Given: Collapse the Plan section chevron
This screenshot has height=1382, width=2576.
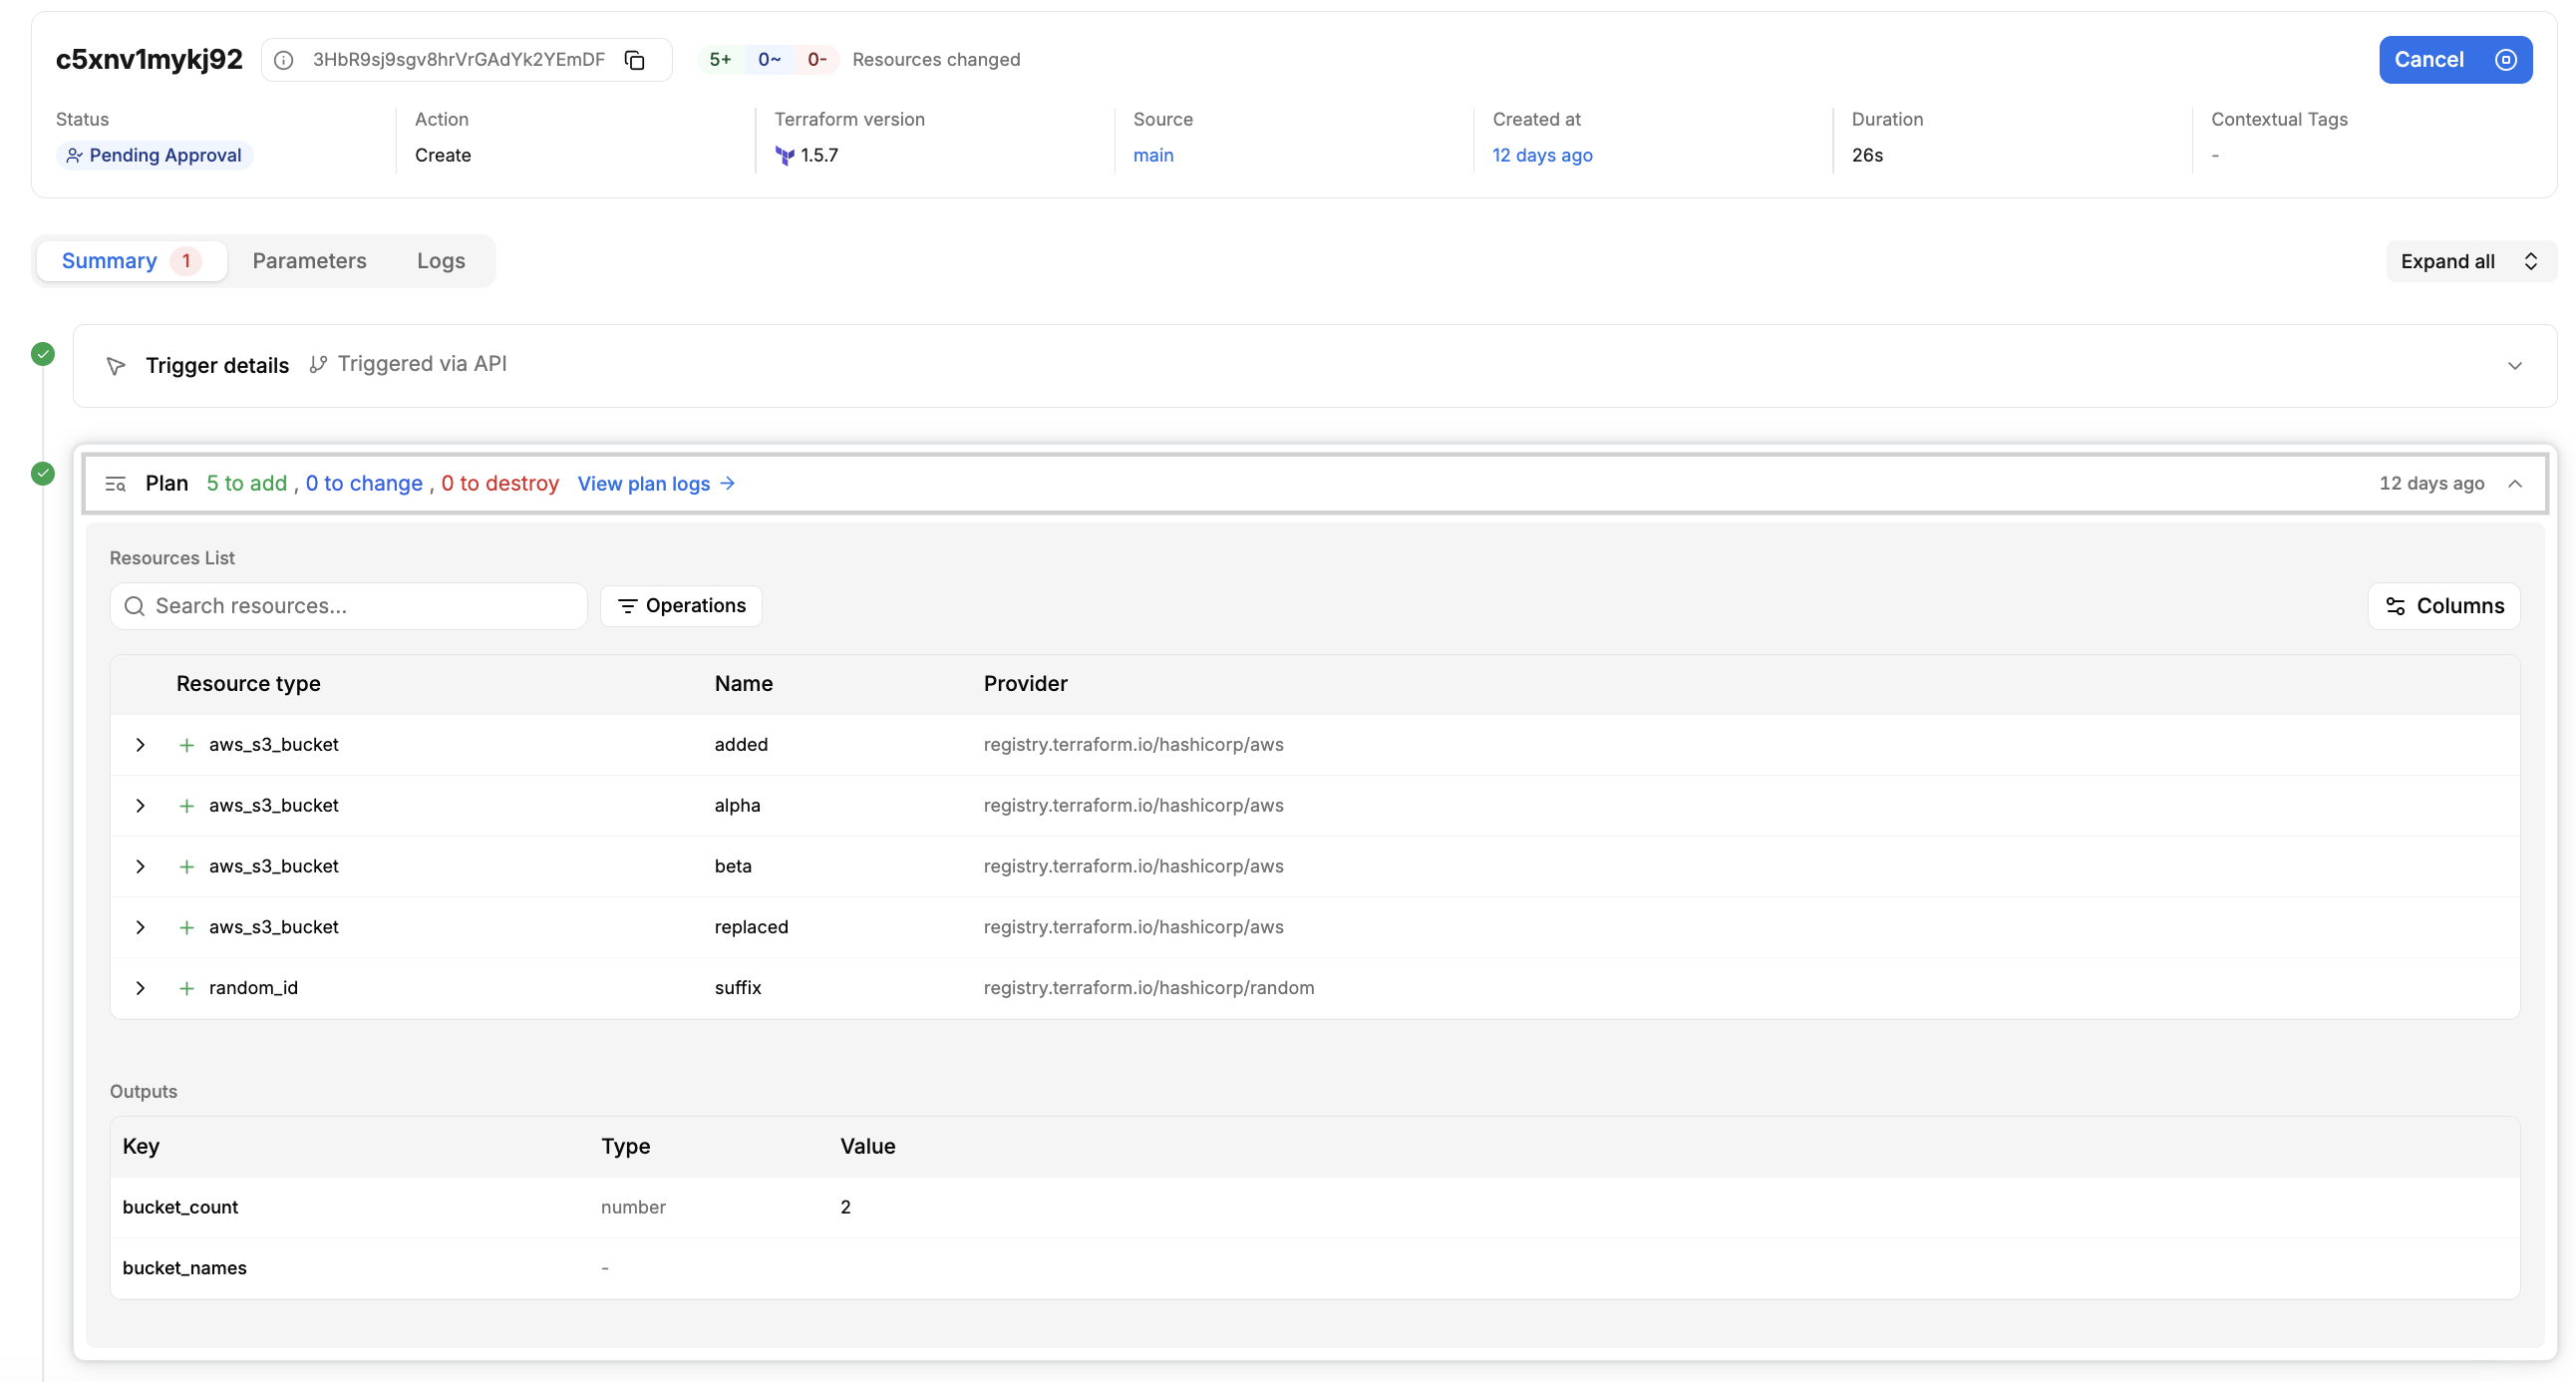Looking at the screenshot, I should point(2514,484).
